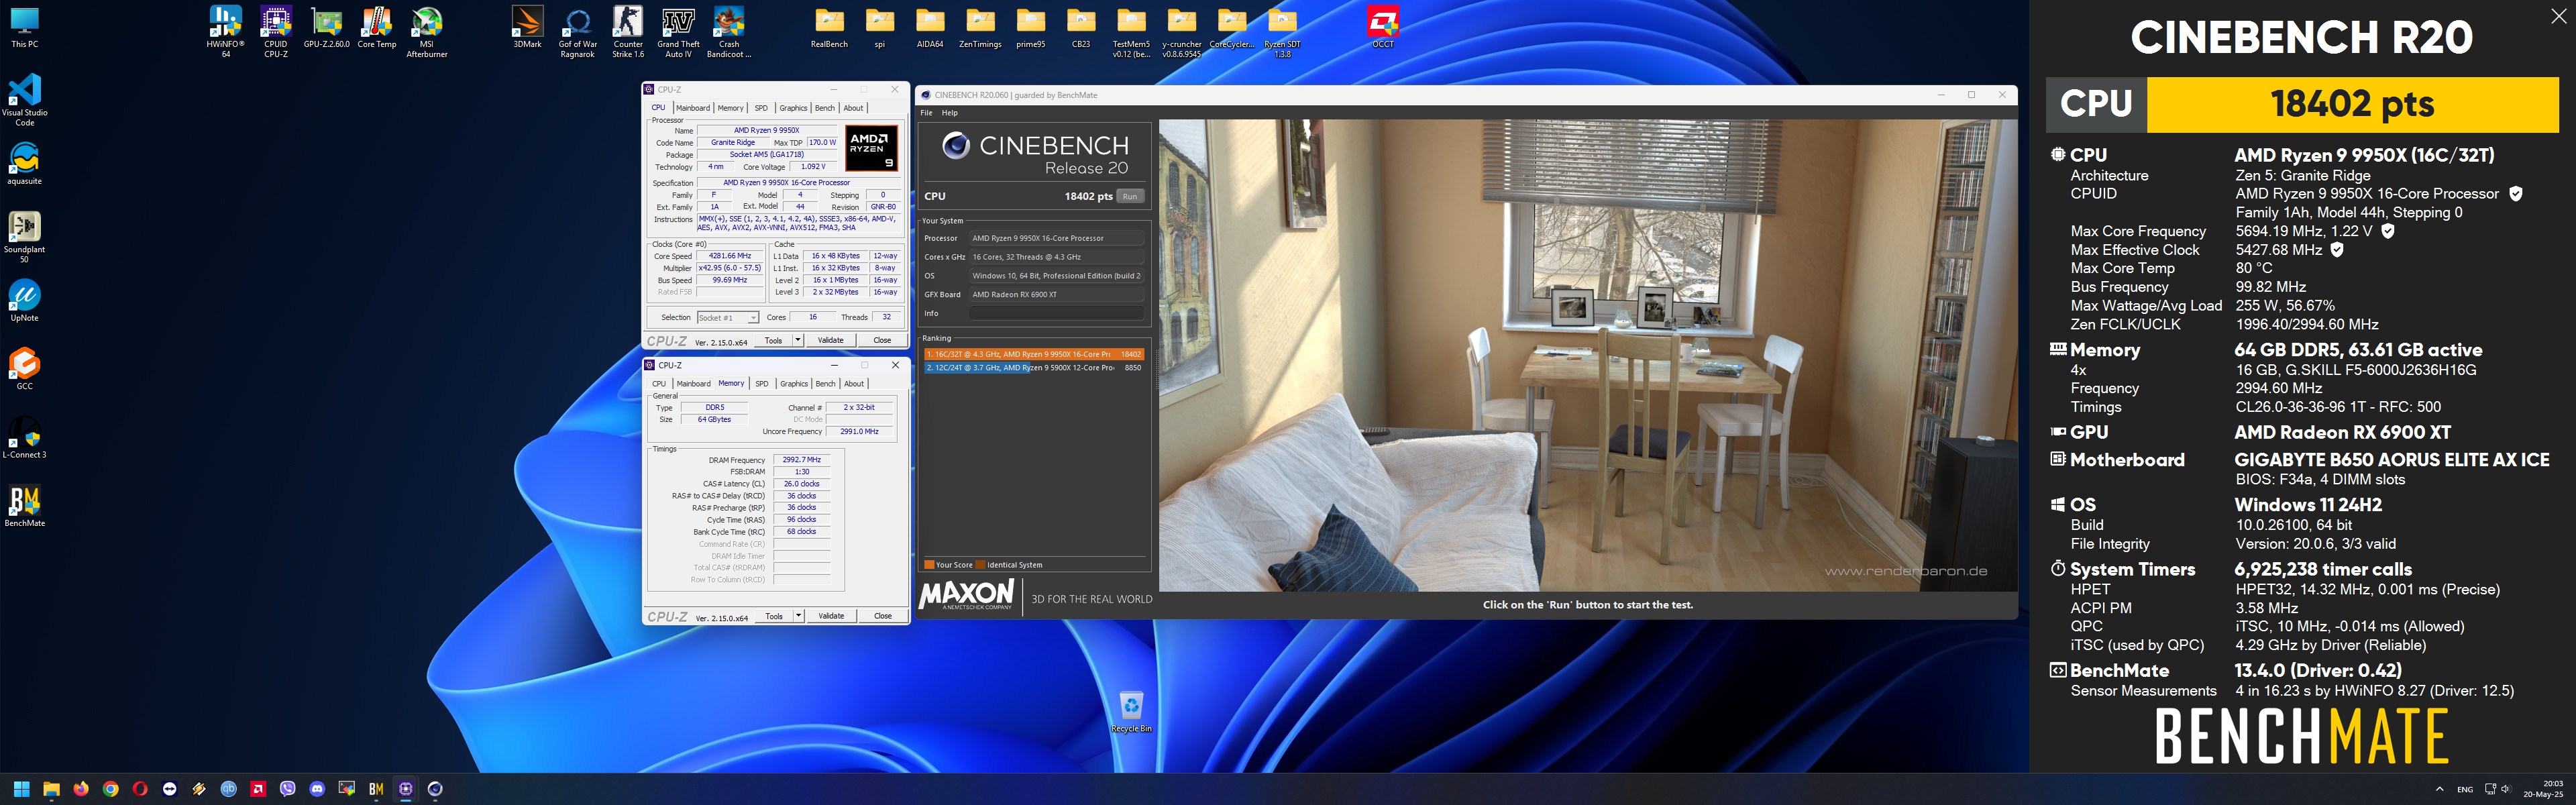Select the 12C/24T Ryzen 5900X ranking row
Viewport: 2576px width, 805px height.
1034,368
